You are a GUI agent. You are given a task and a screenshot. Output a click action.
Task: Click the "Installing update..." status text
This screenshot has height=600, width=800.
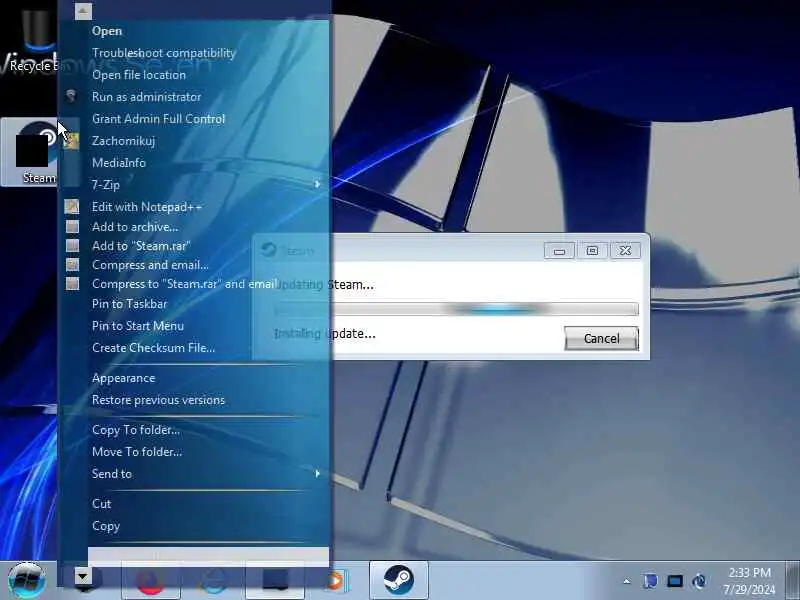[324, 333]
